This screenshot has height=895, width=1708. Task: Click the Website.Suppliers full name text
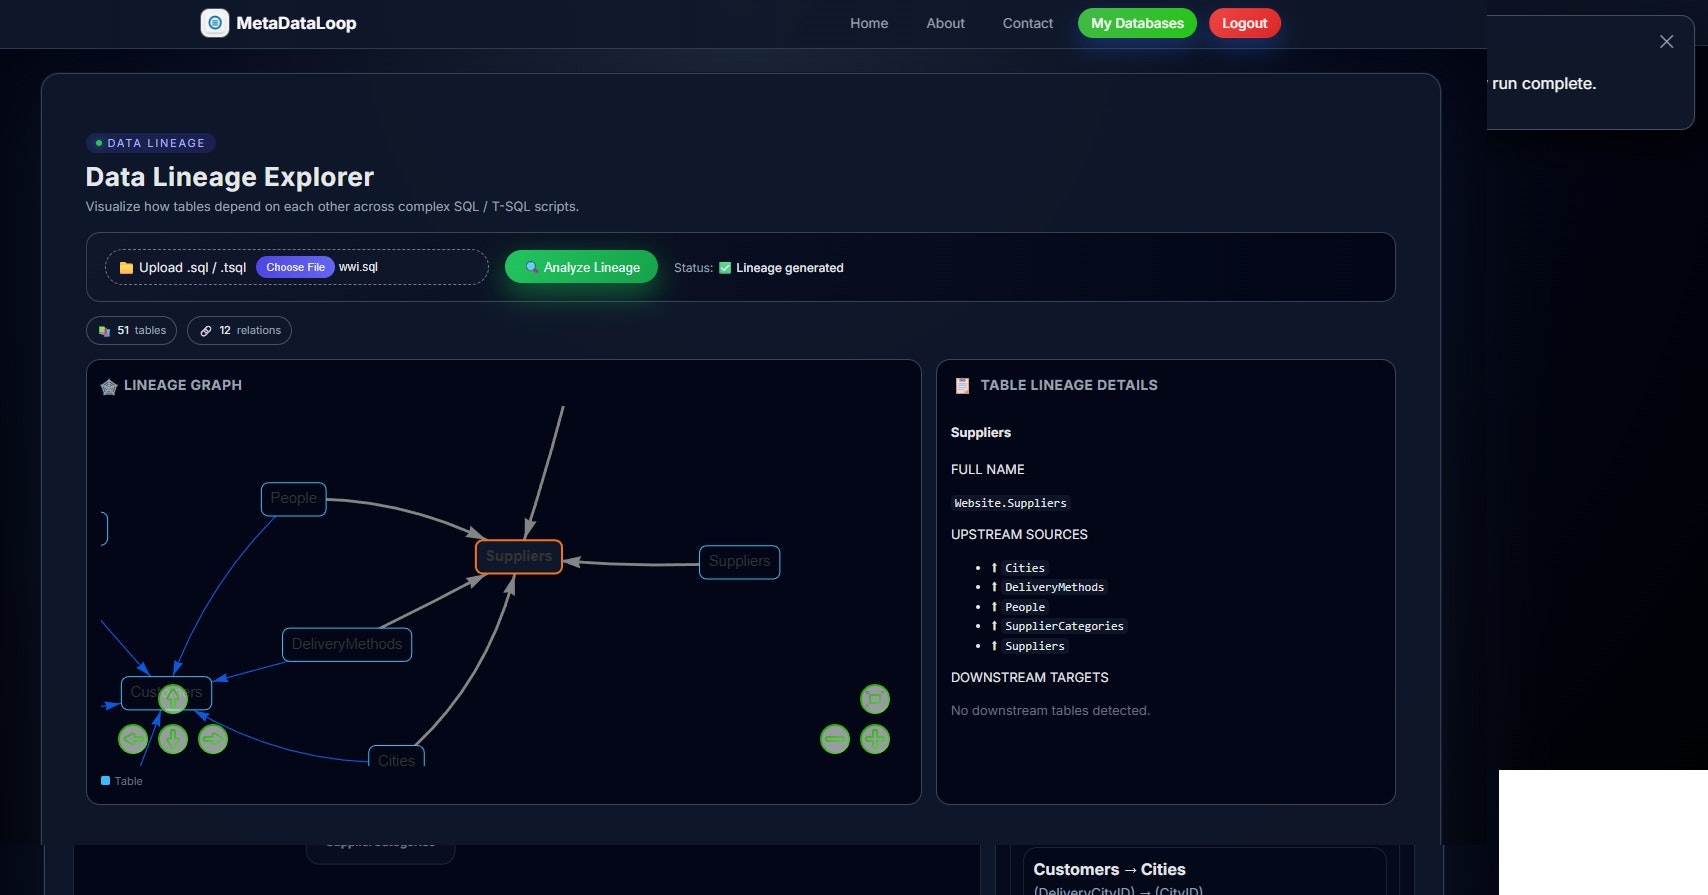click(1010, 503)
